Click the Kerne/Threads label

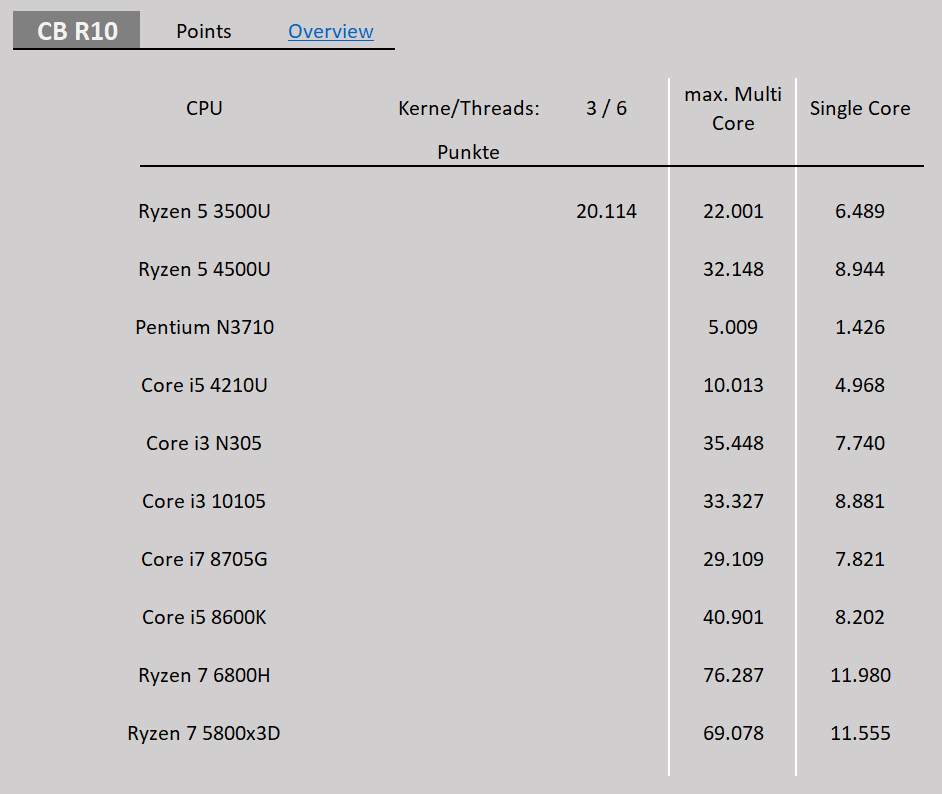[469, 108]
